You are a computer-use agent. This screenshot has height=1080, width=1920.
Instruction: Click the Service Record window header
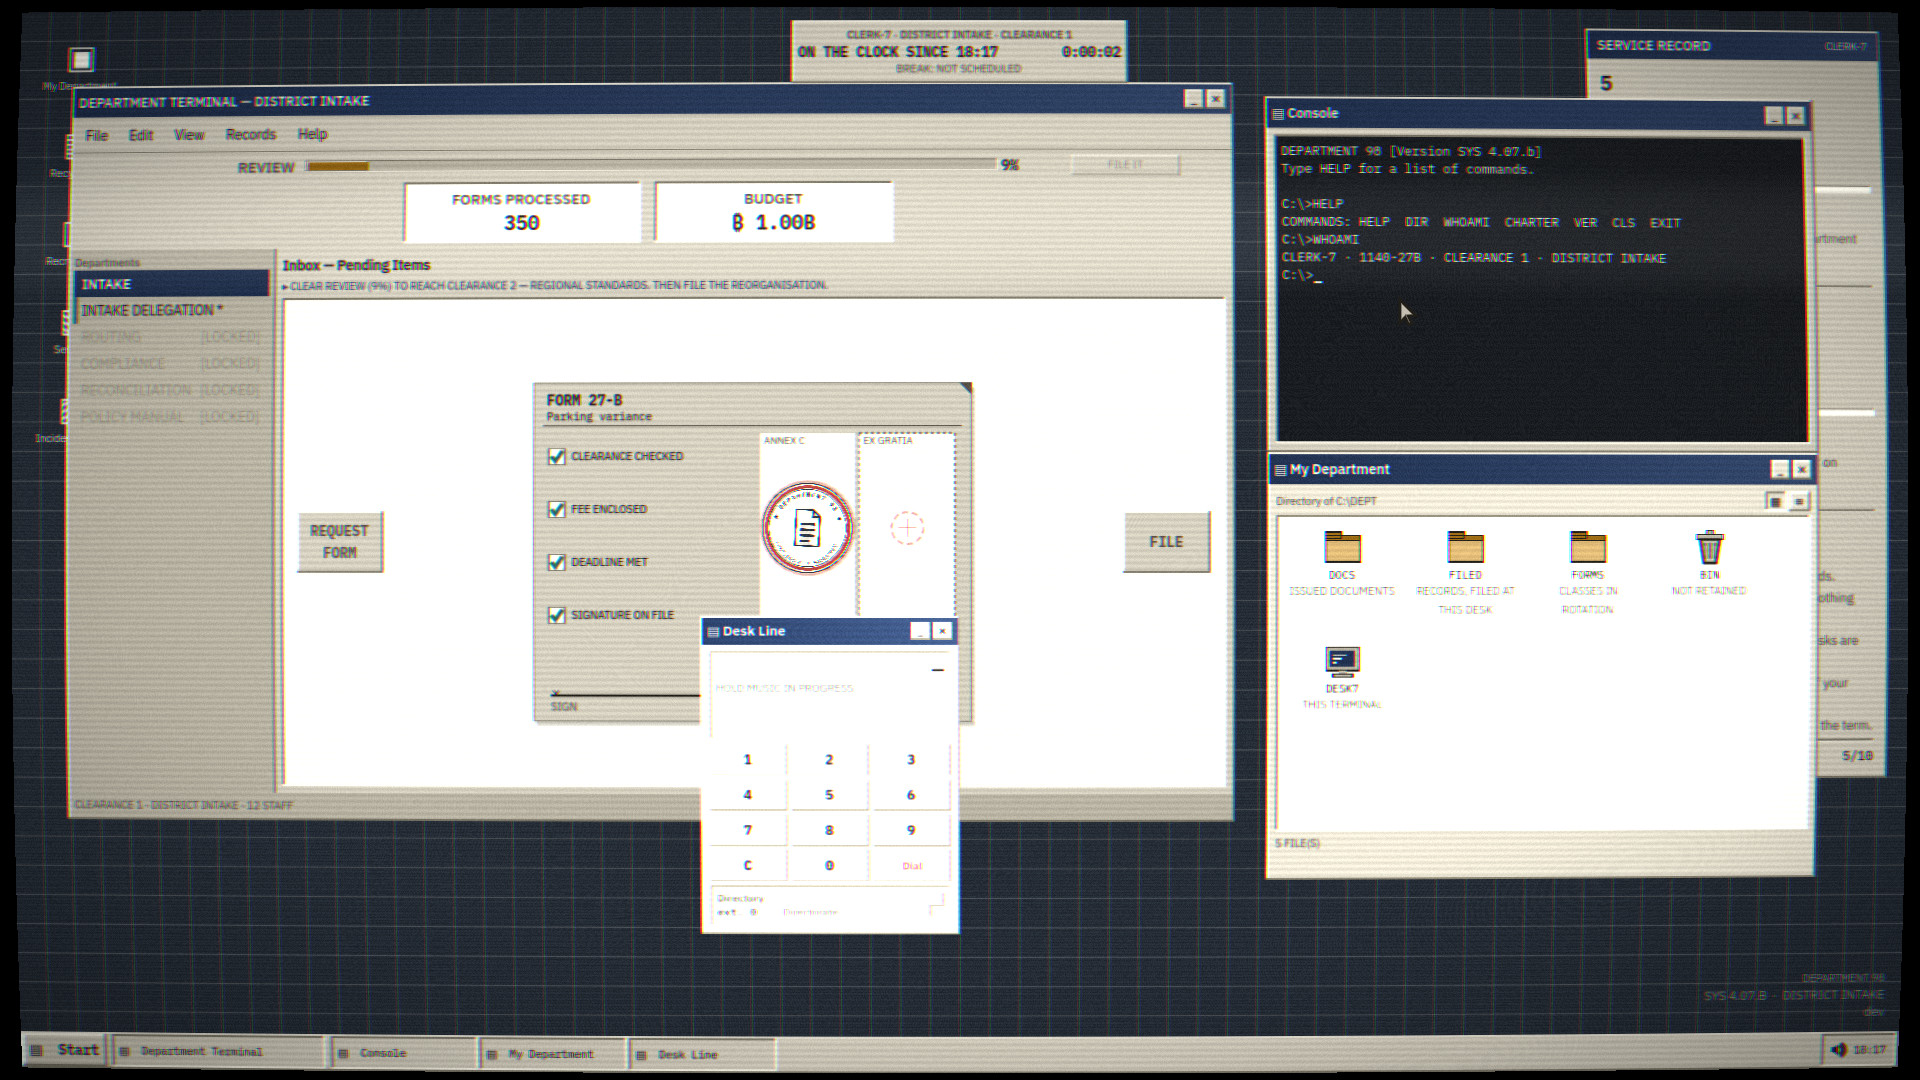(1731, 46)
